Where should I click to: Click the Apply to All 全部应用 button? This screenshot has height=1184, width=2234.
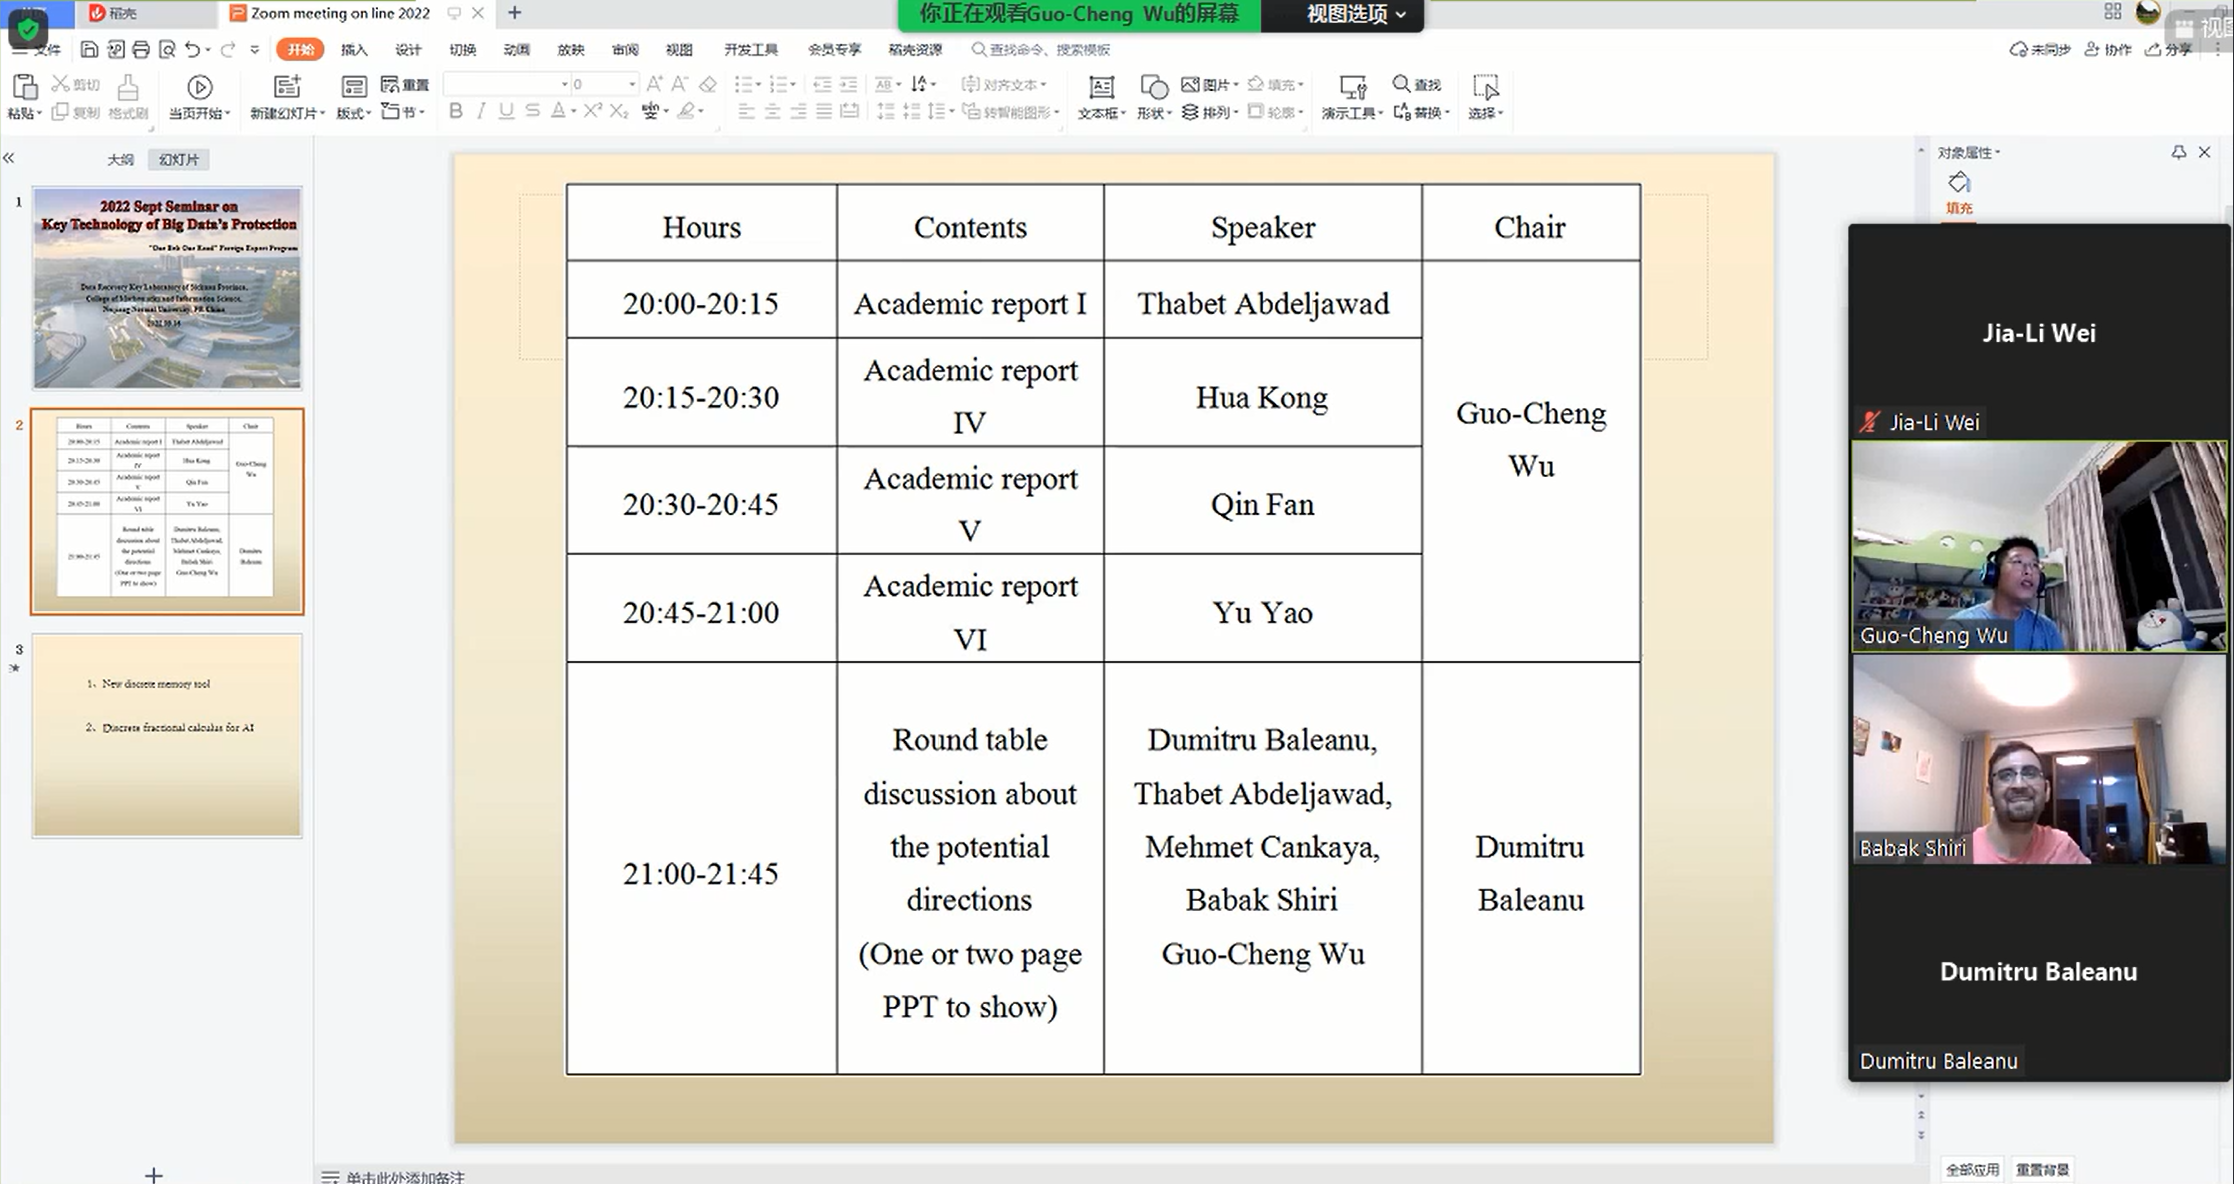tap(1972, 1169)
